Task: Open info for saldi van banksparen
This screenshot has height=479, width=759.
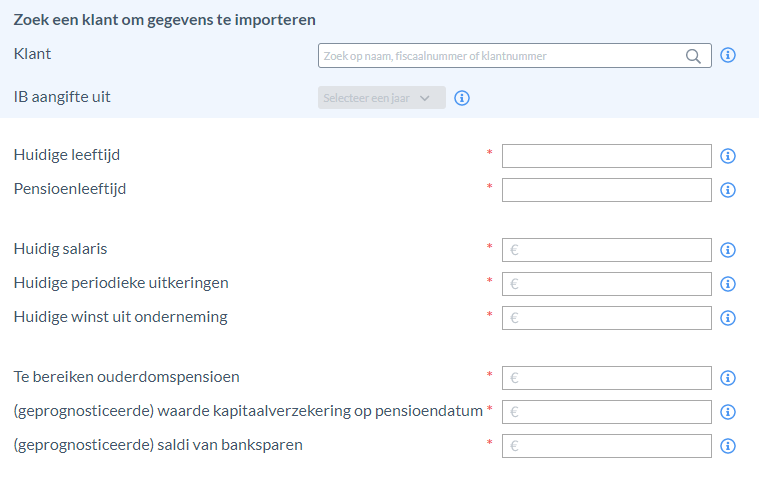Action: pos(728,446)
